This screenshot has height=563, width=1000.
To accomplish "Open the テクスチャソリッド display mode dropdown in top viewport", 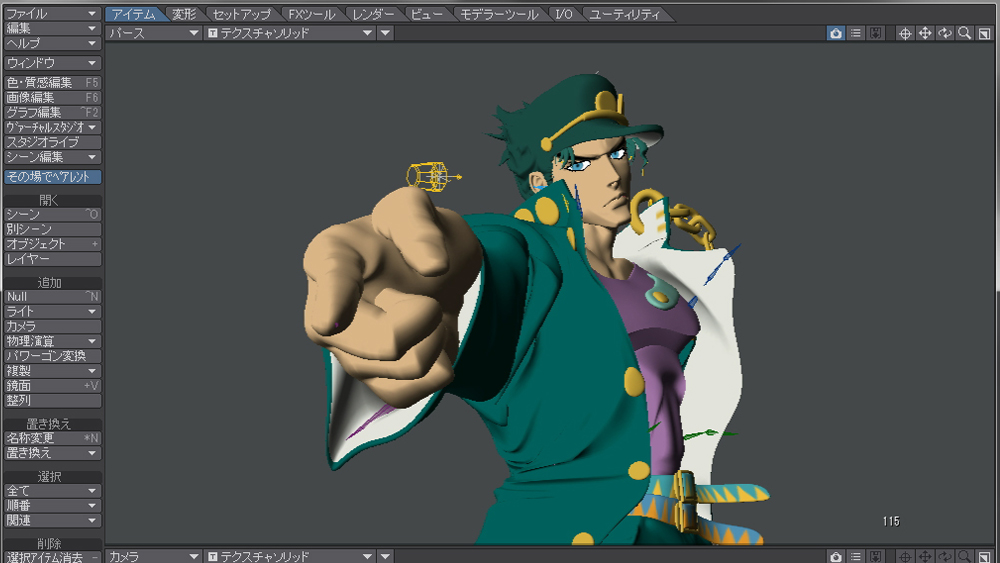I will point(289,33).
